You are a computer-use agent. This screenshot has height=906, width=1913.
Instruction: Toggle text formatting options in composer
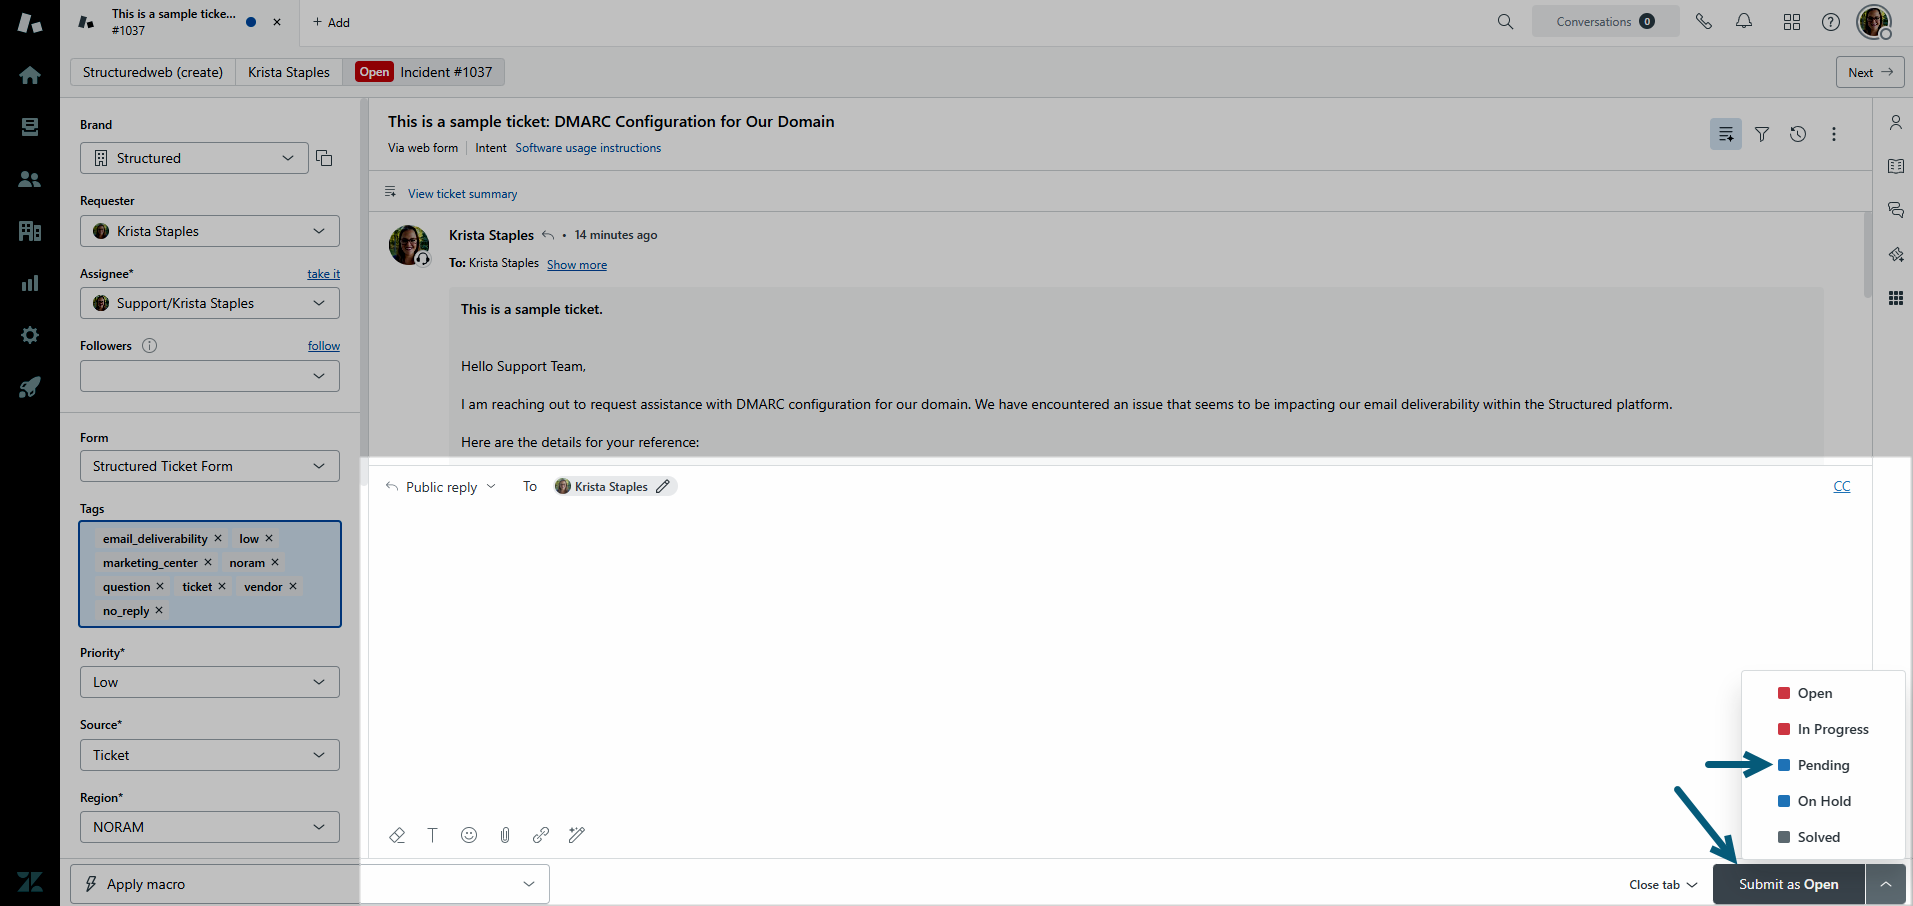tap(432, 835)
